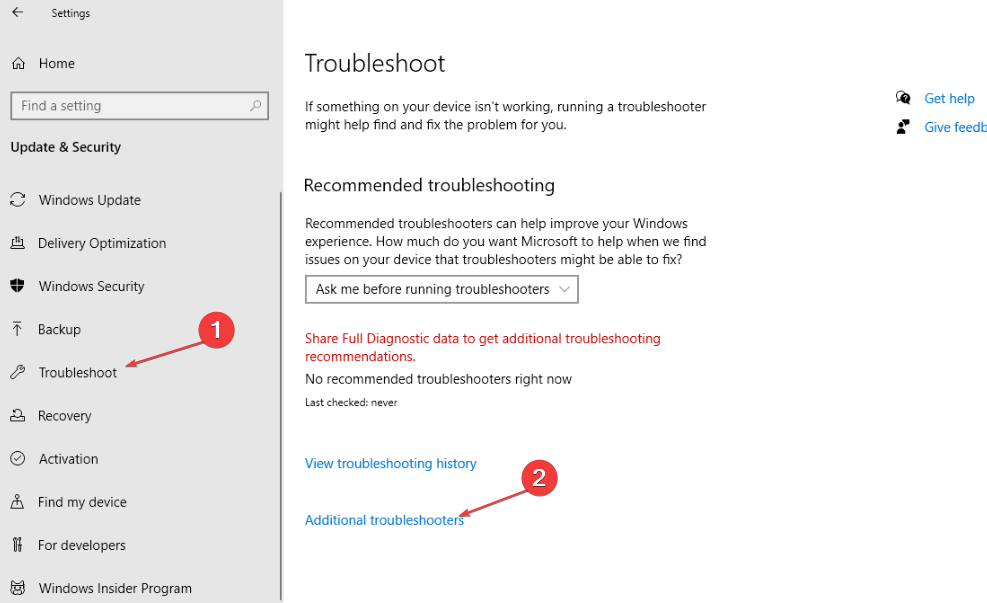This screenshot has width=987, height=603.
Task: Click the Windows Security shield icon
Action: click(18, 286)
